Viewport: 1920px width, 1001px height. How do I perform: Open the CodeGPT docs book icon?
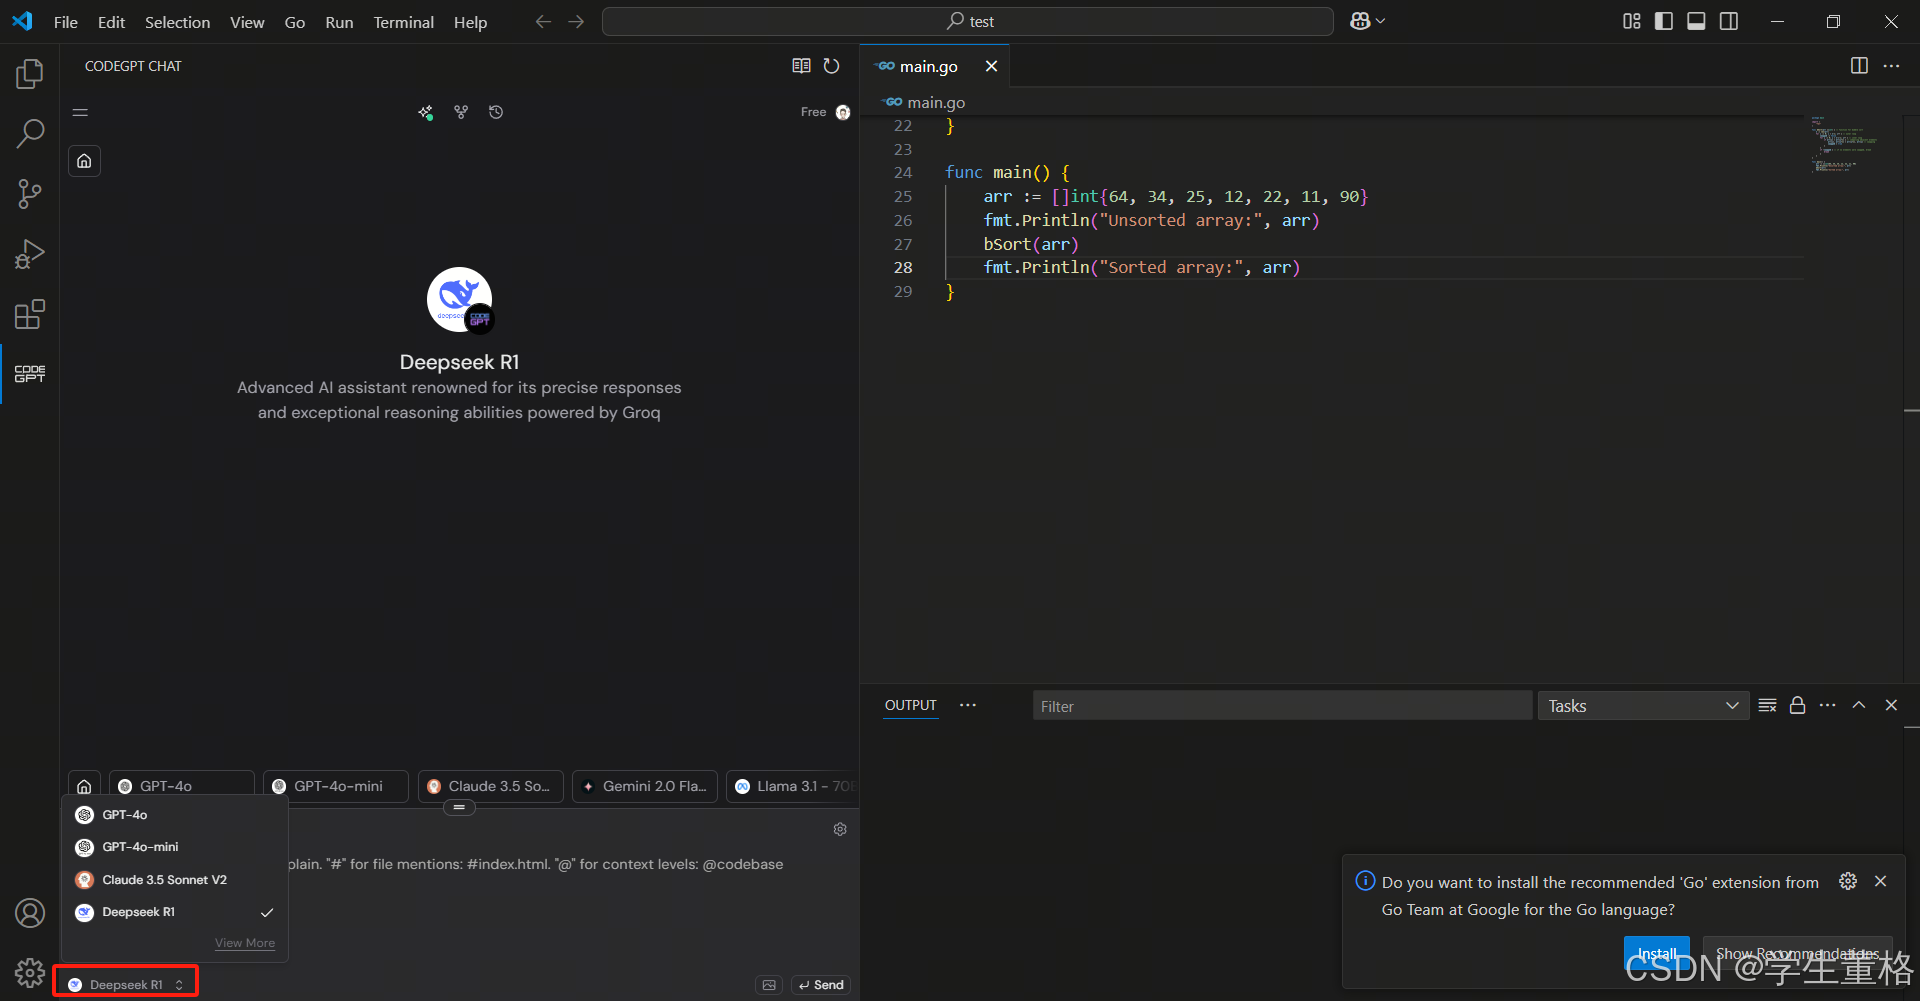801,66
